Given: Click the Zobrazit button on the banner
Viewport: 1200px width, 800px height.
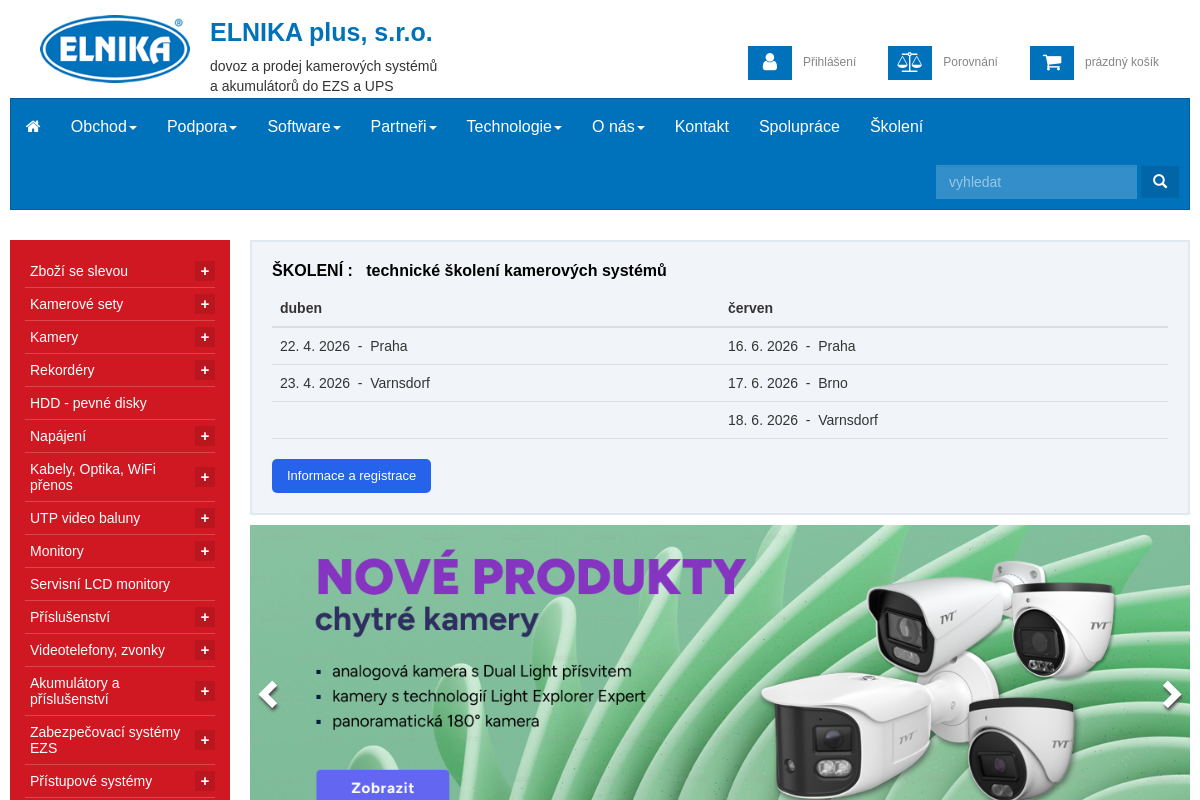Looking at the screenshot, I should (x=382, y=788).
